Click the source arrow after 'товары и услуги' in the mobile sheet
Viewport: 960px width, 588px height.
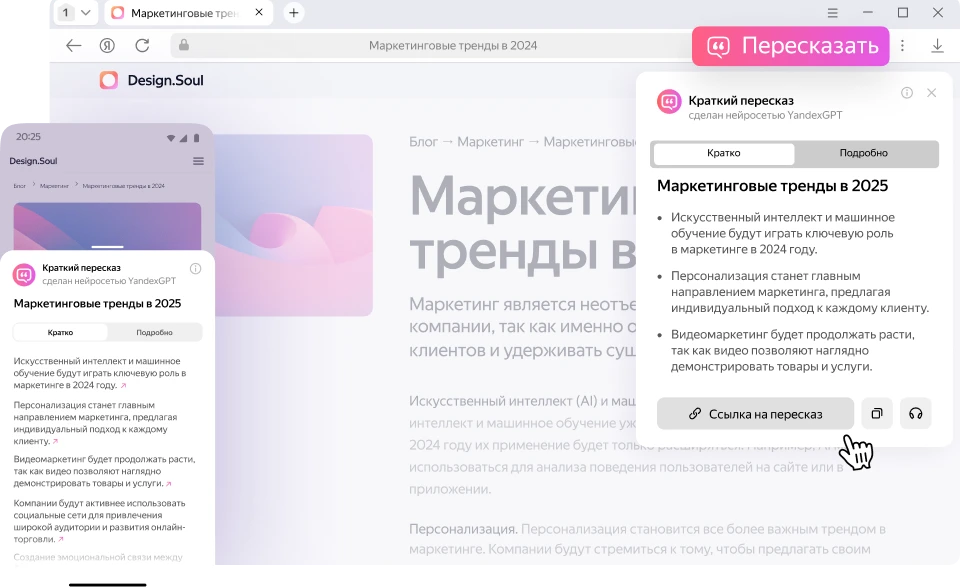pos(169,484)
